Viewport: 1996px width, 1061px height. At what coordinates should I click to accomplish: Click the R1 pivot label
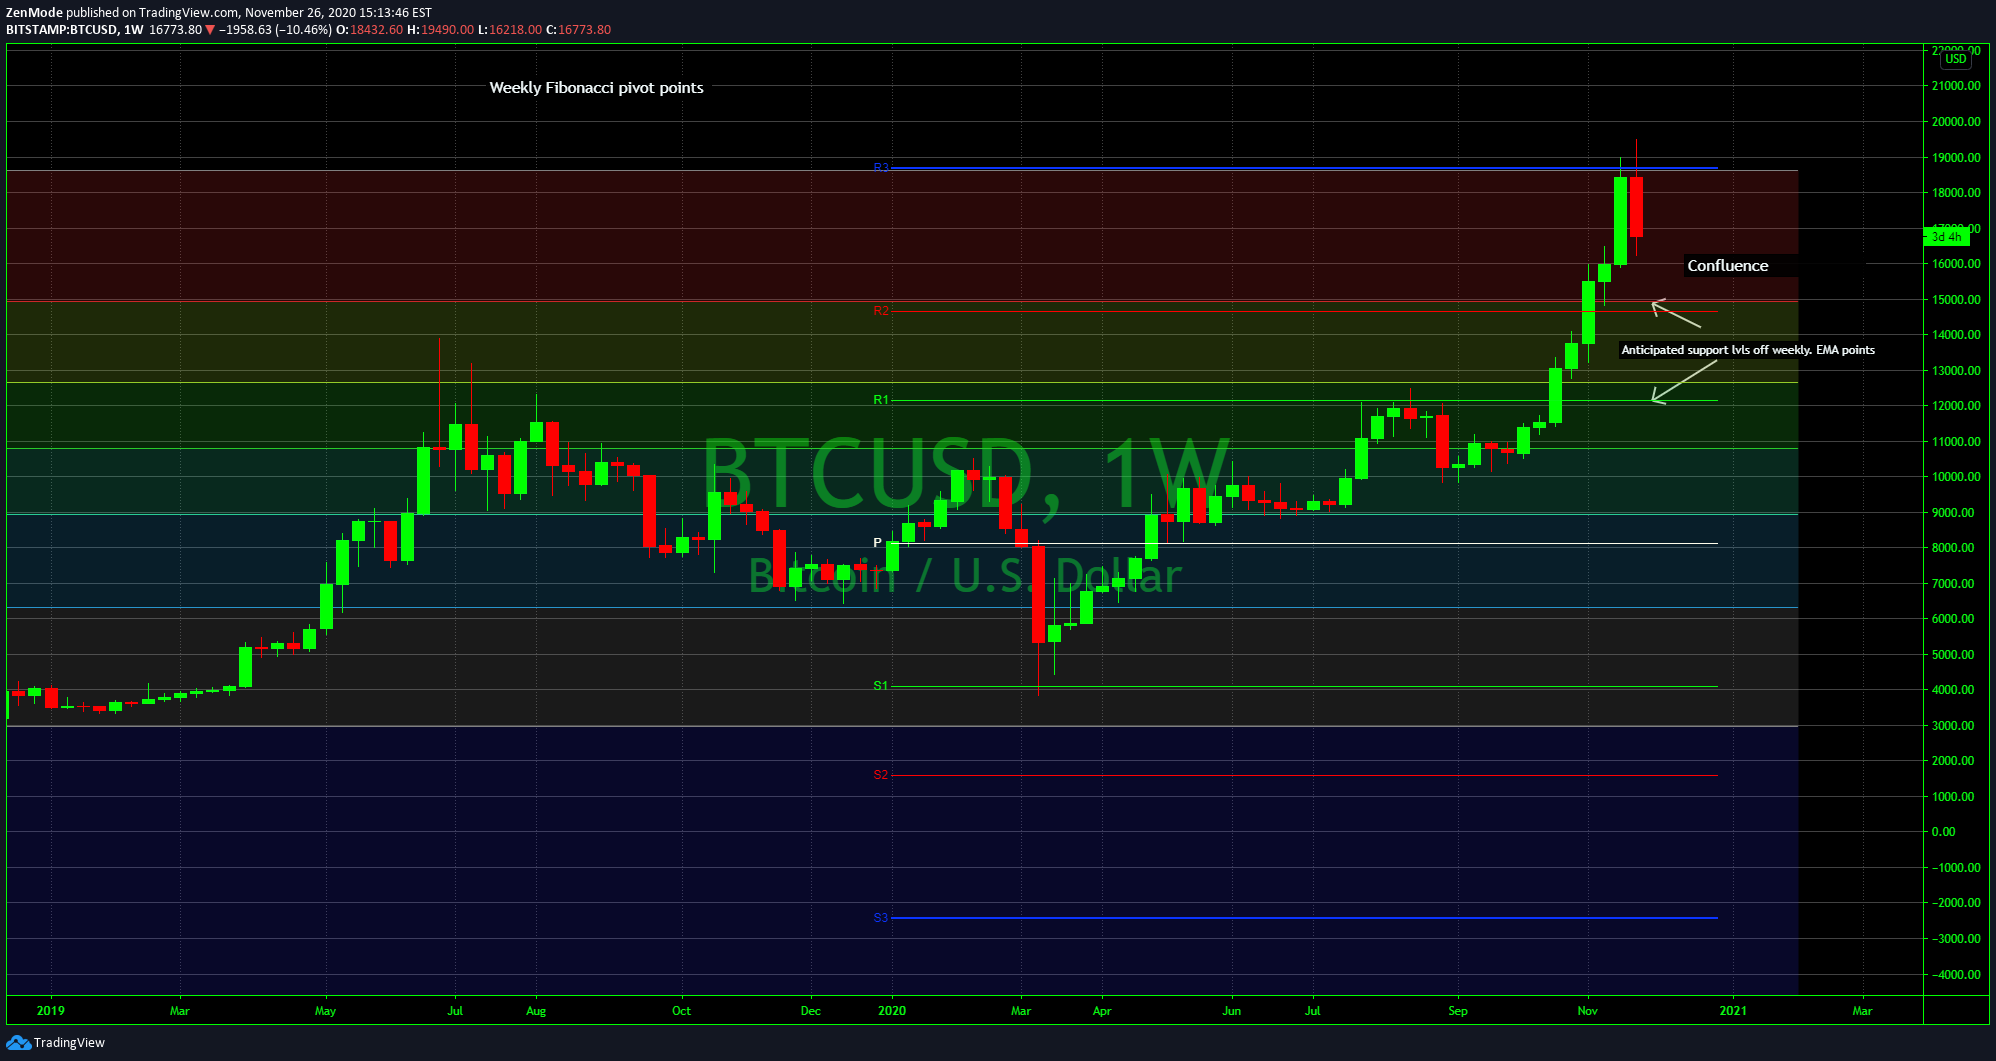tap(881, 400)
